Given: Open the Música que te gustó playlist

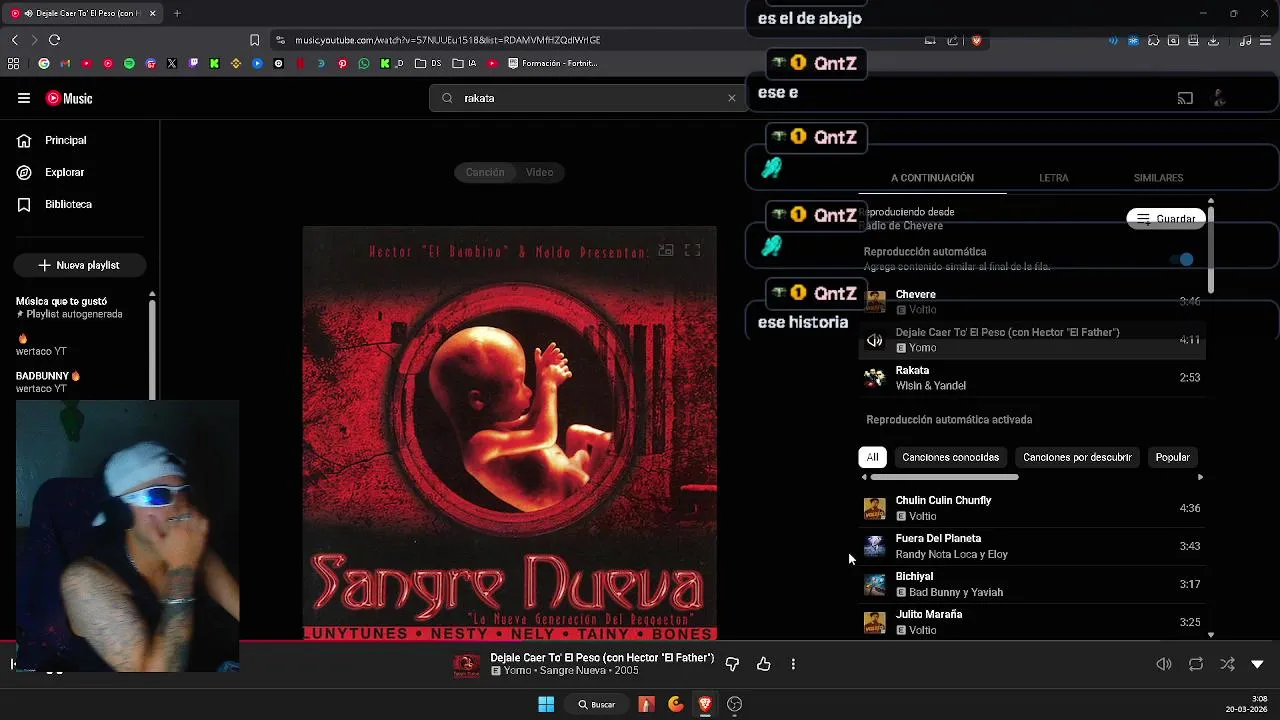Looking at the screenshot, I should point(69,307).
